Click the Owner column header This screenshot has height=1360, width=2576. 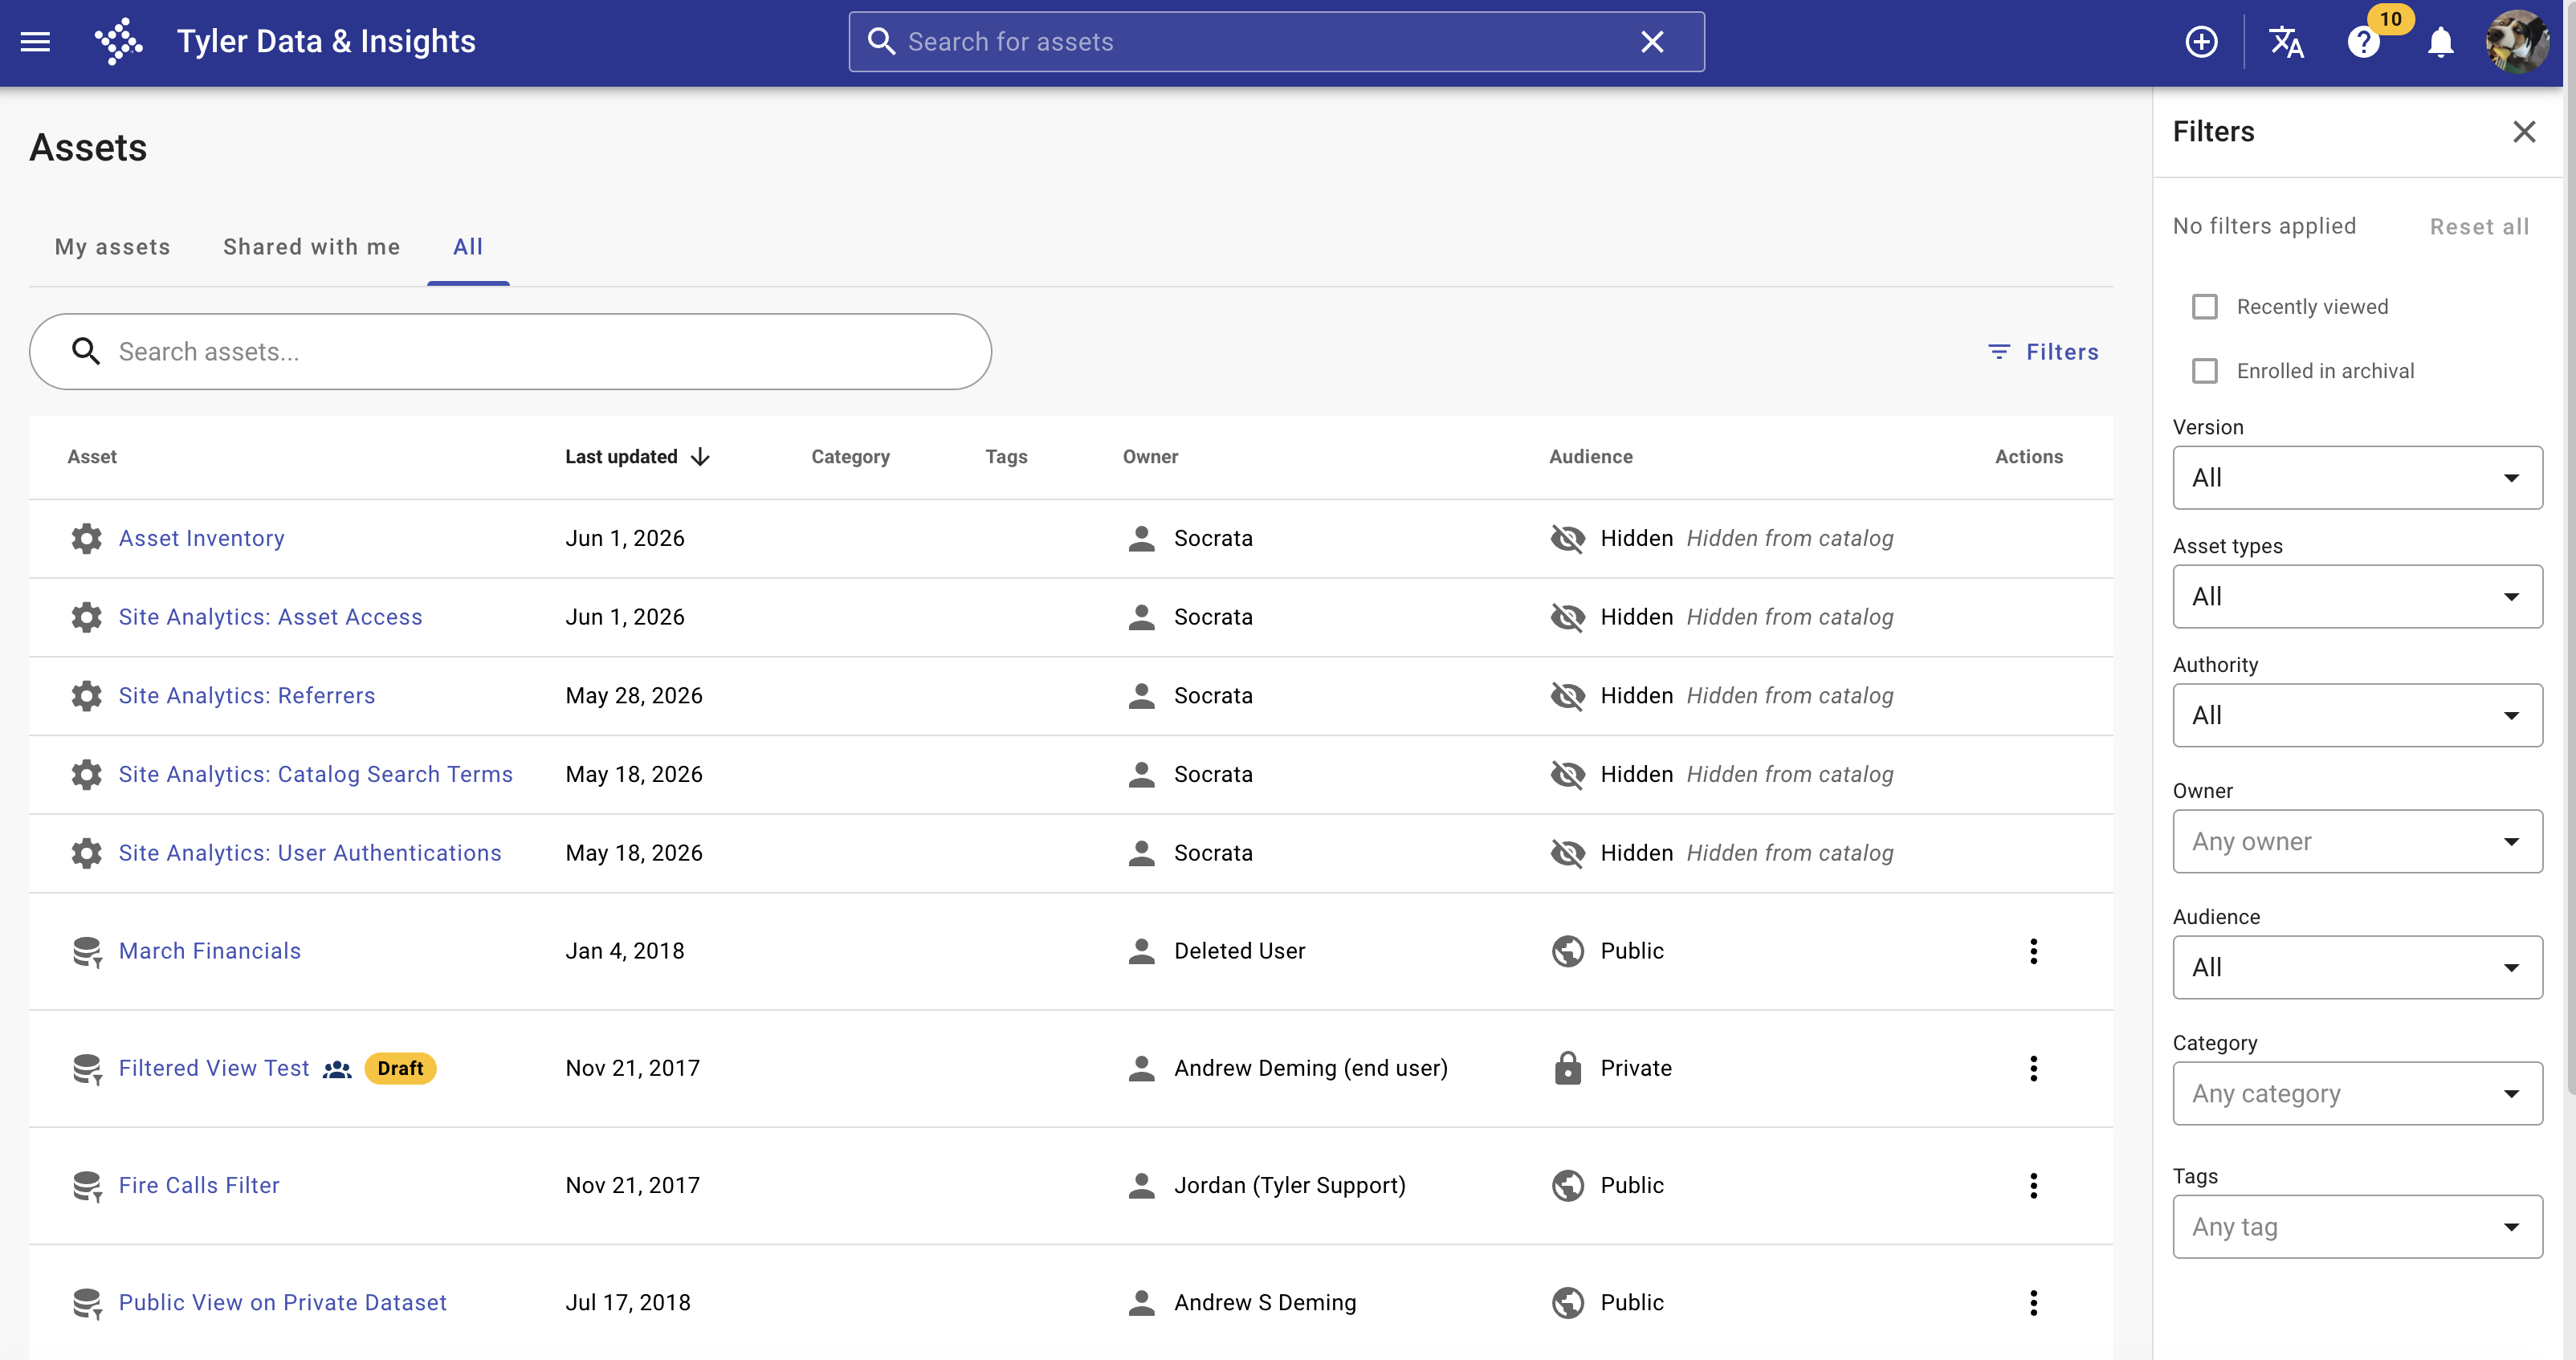[x=1150, y=457]
